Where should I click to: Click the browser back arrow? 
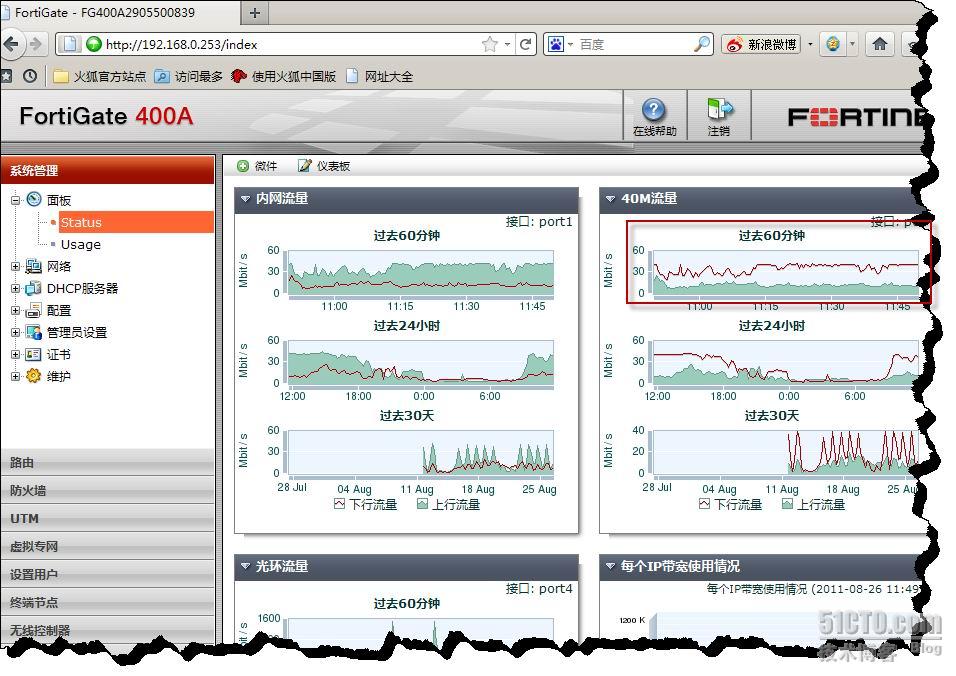click(11, 44)
